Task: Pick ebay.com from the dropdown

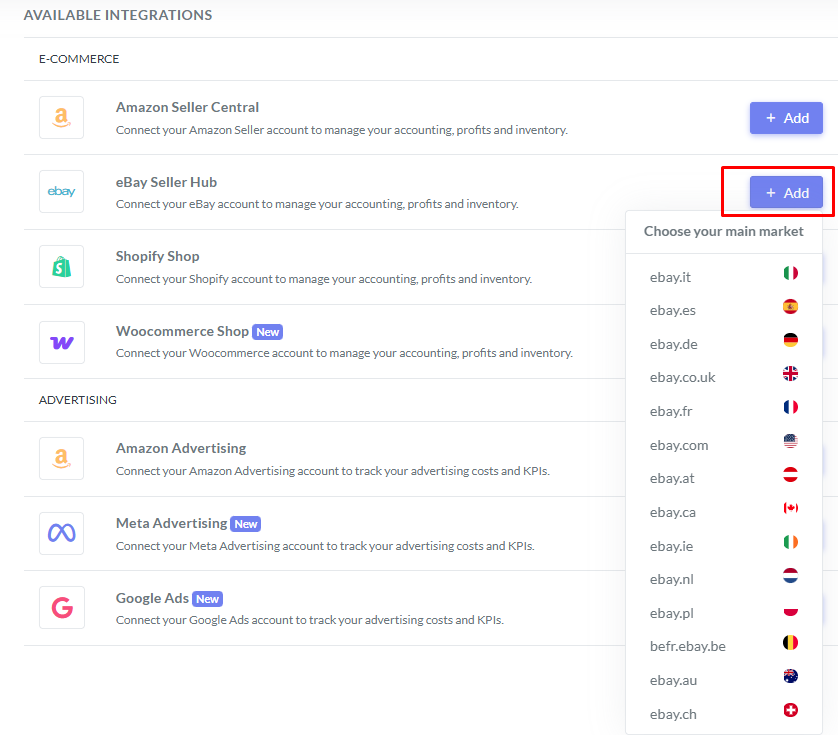Action: (x=678, y=445)
